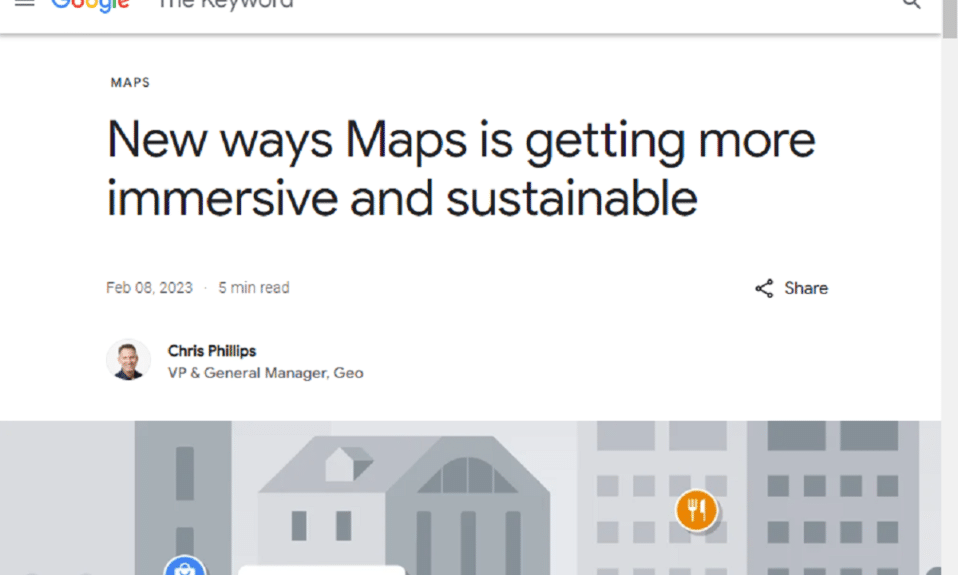The height and width of the screenshot is (575, 958).
Task: Click the search magnifier icon
Action: pos(912,4)
